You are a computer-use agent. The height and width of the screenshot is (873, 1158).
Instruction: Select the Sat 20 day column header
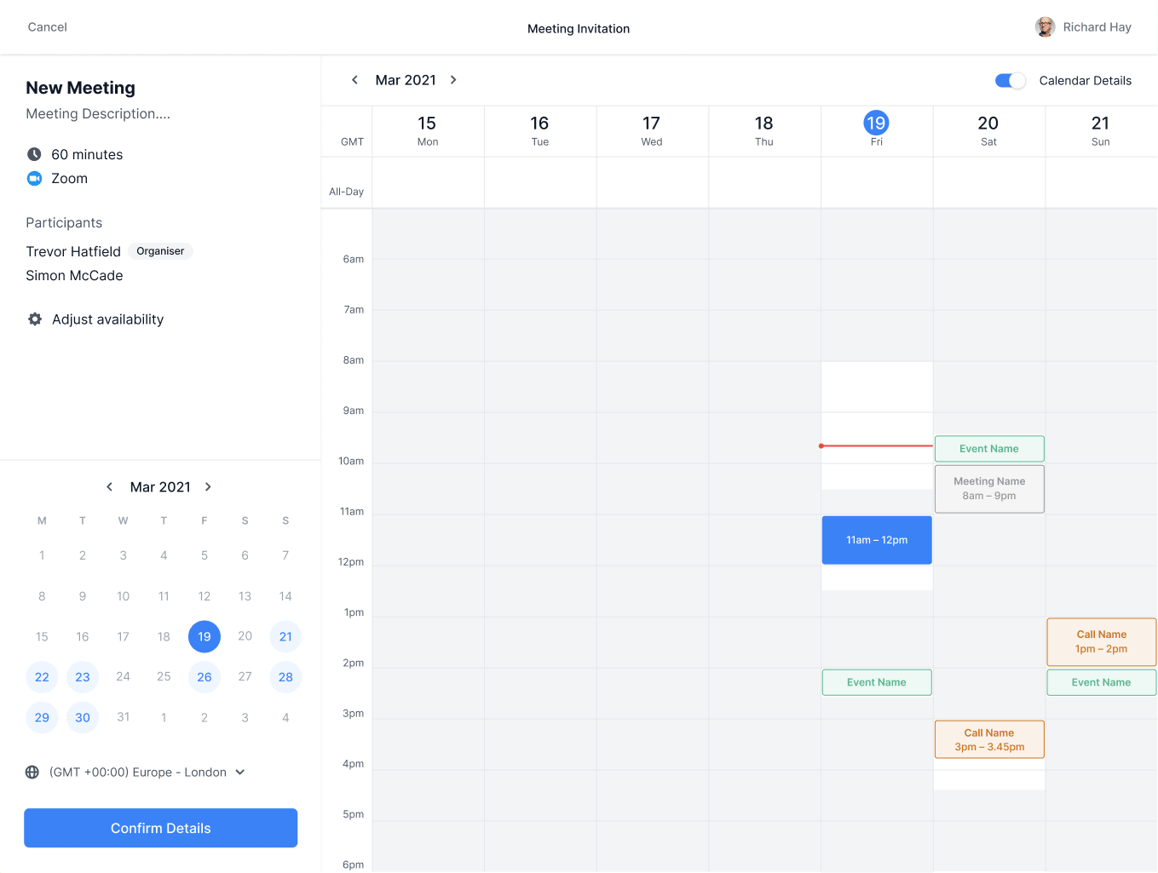[x=988, y=130]
